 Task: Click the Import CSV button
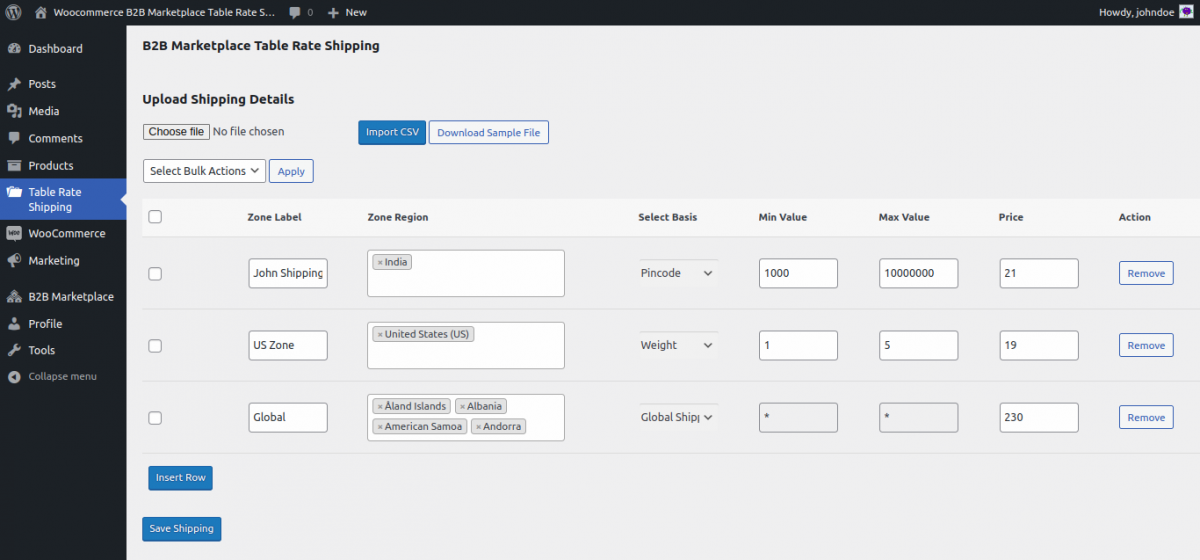pos(392,133)
